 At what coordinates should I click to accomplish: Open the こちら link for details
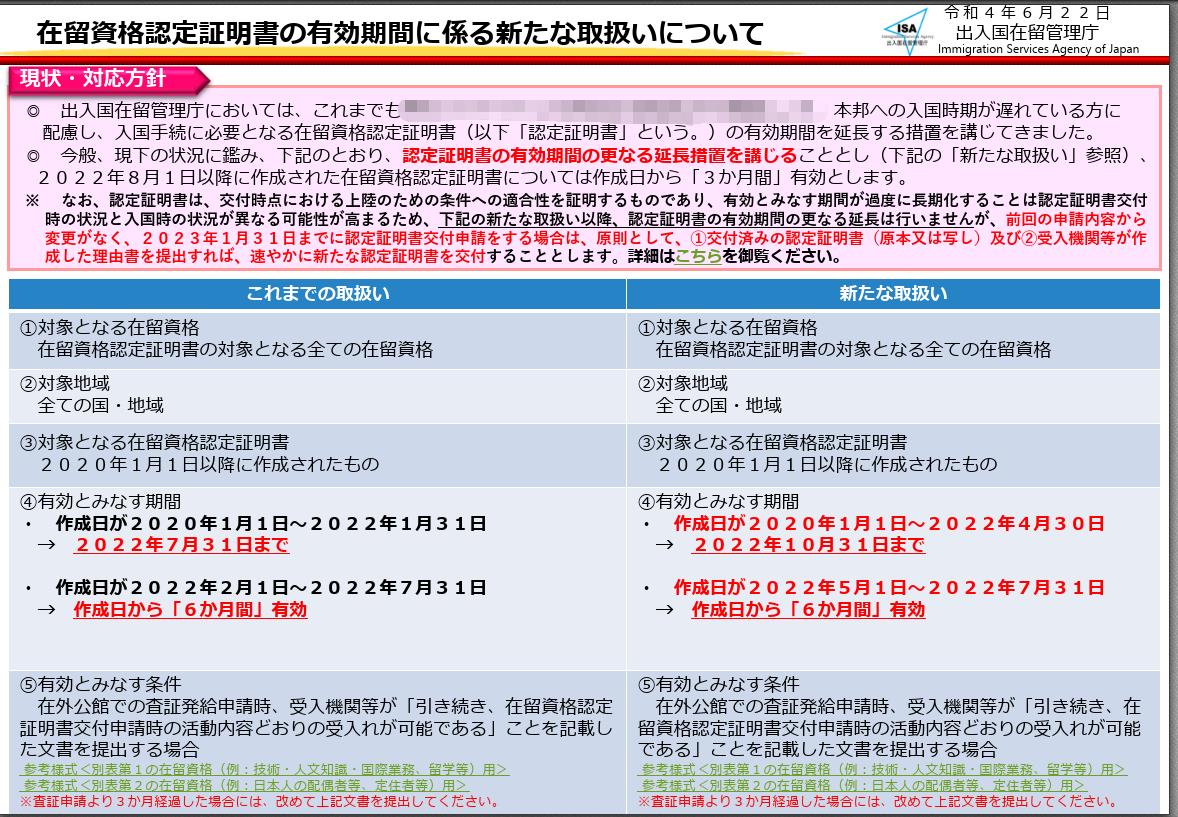click(x=698, y=258)
